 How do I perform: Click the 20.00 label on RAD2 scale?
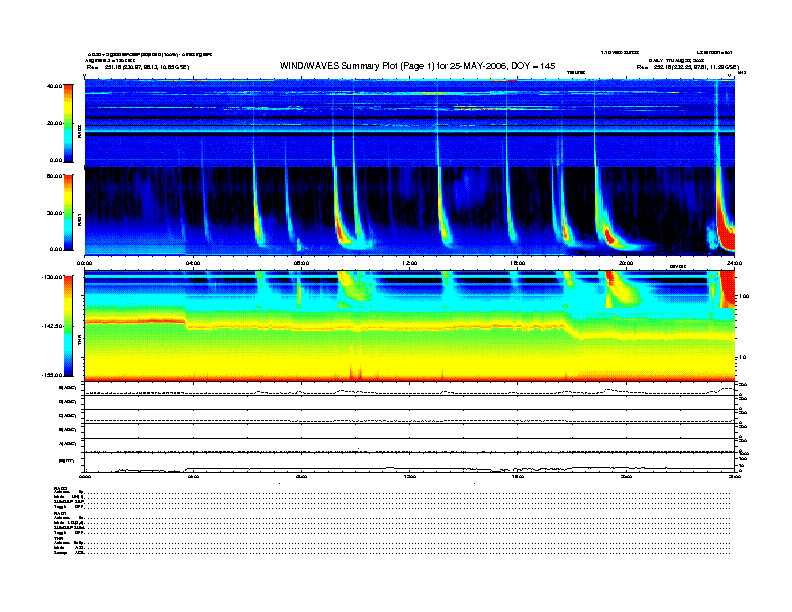coord(54,123)
